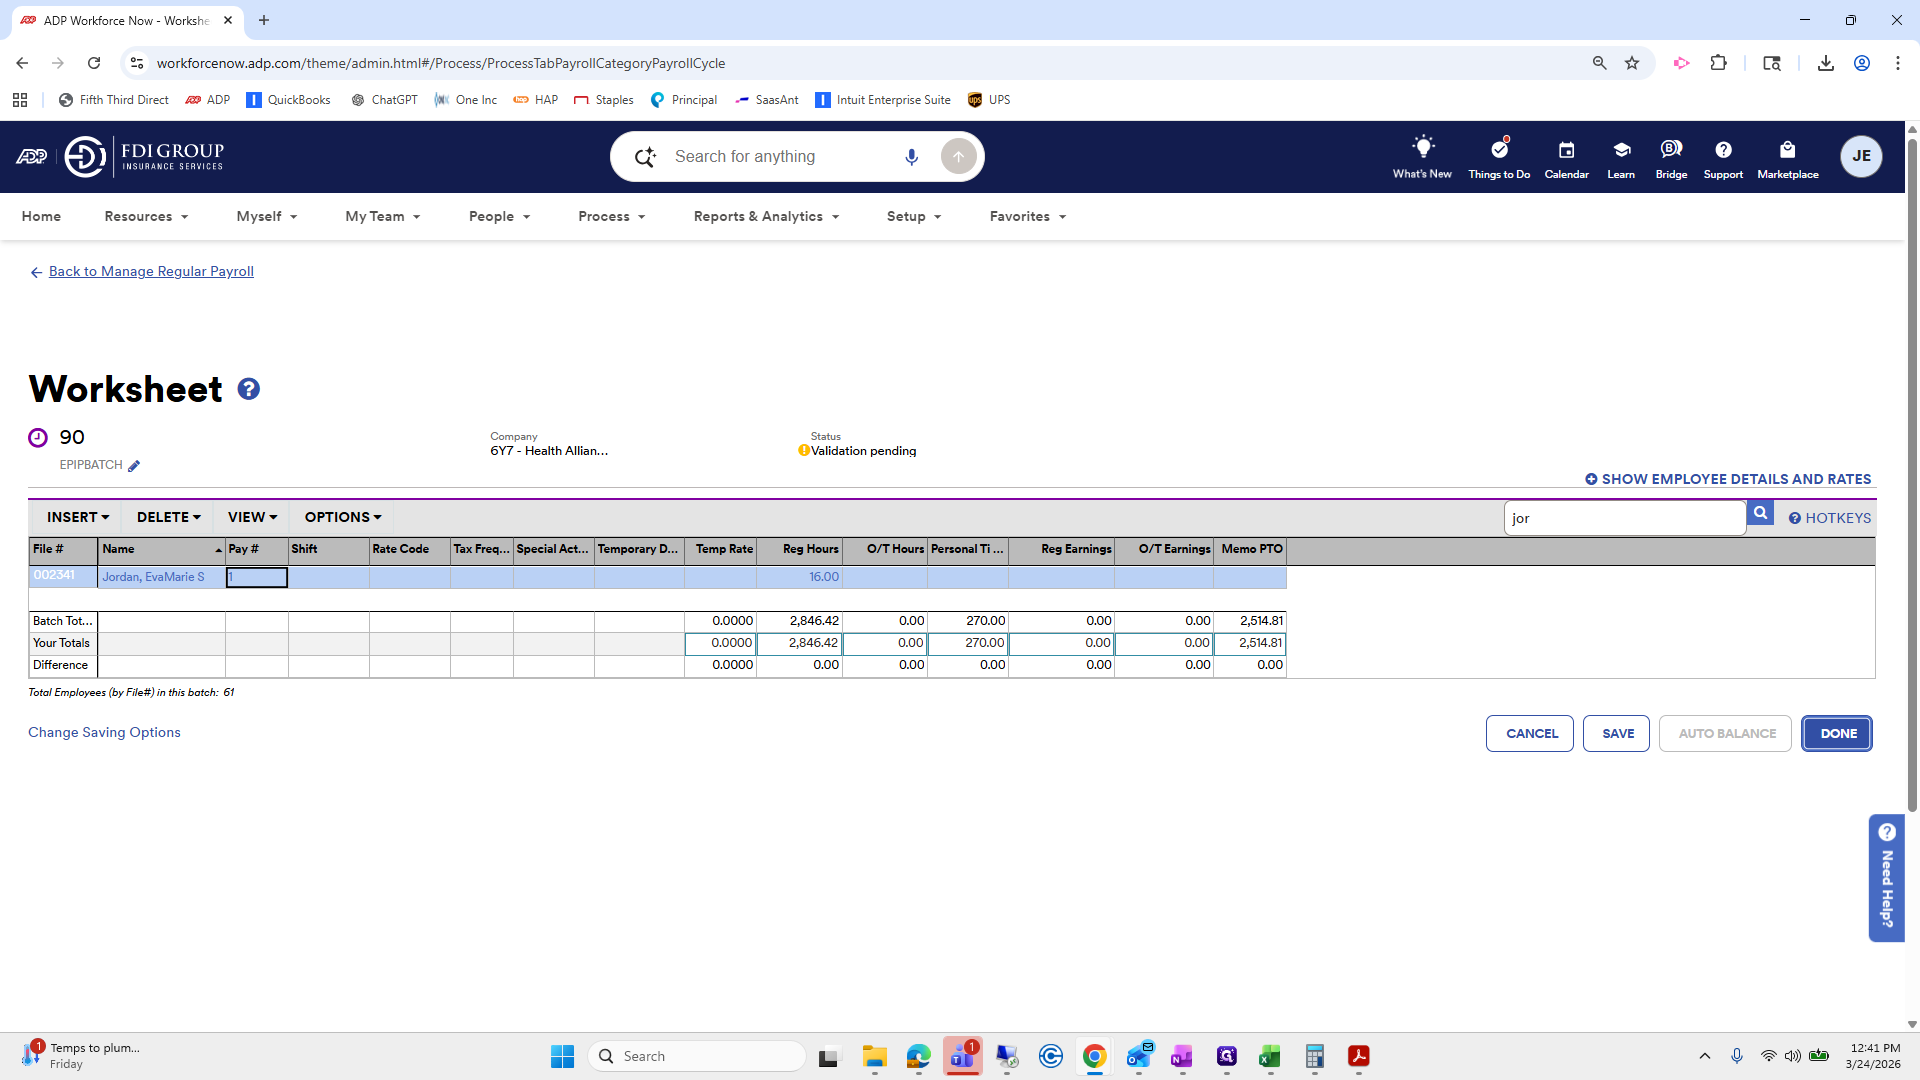This screenshot has width=1920, height=1080.
Task: Open the Calendar icon in header
Action: click(1566, 150)
